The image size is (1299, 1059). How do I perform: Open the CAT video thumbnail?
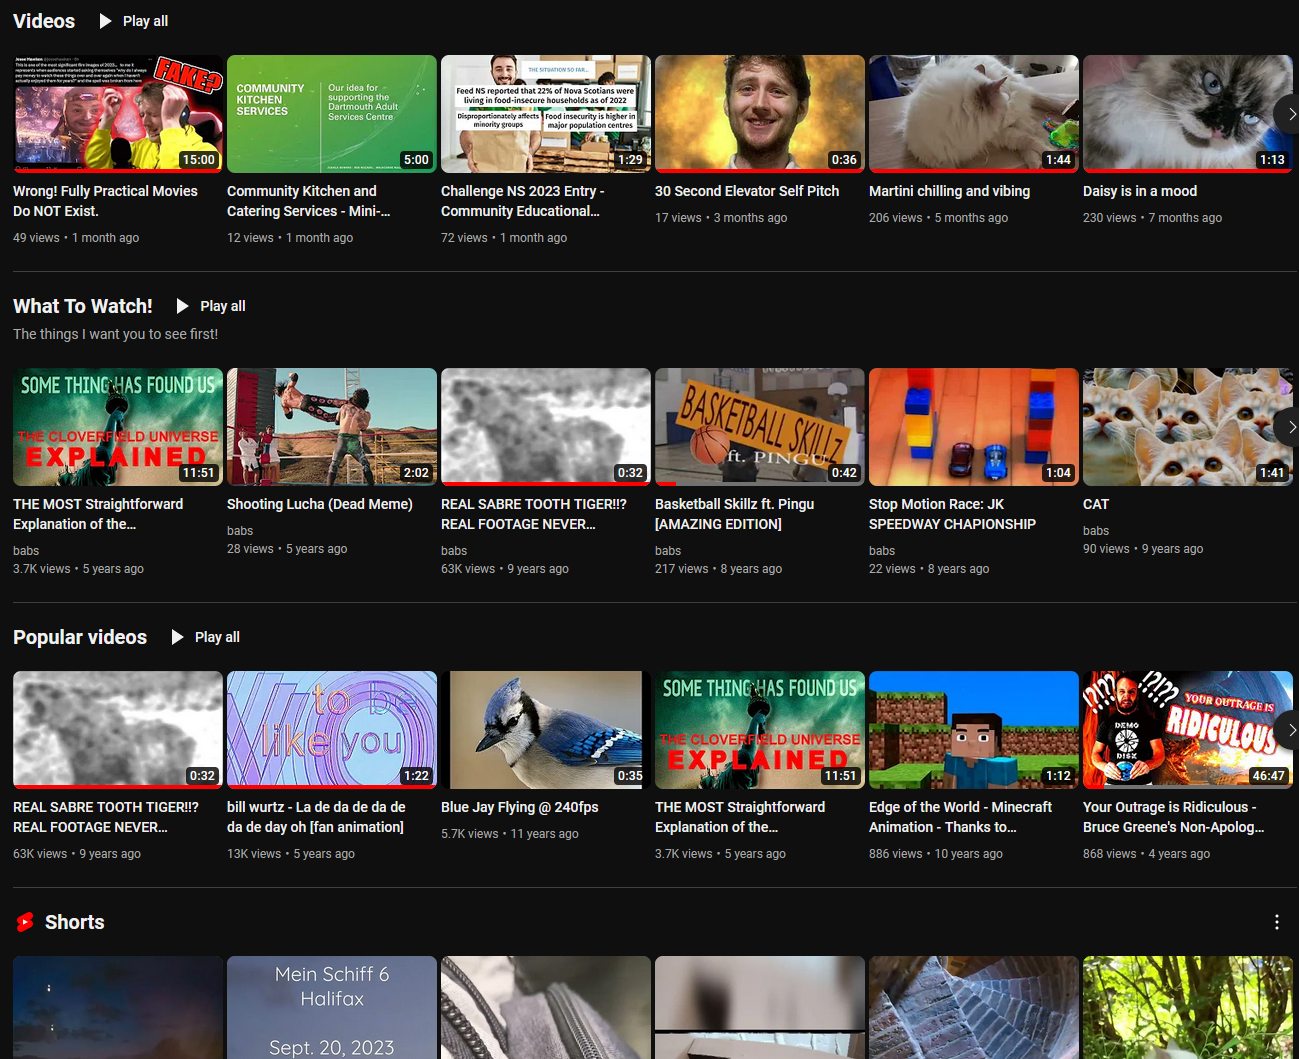1188,427
